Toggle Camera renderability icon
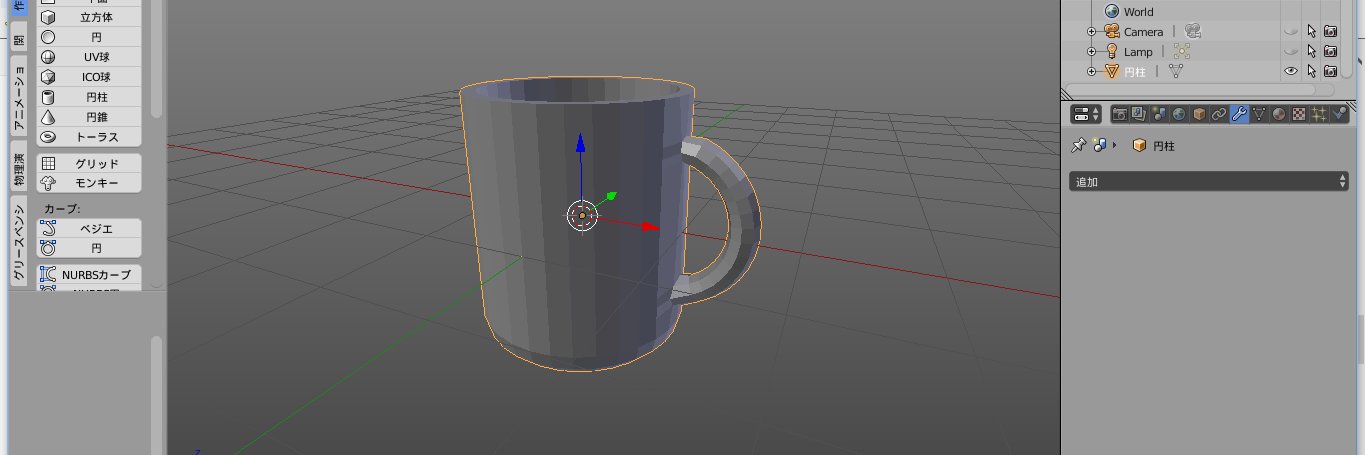Viewport: 1365px width, 455px height. pos(1330,32)
